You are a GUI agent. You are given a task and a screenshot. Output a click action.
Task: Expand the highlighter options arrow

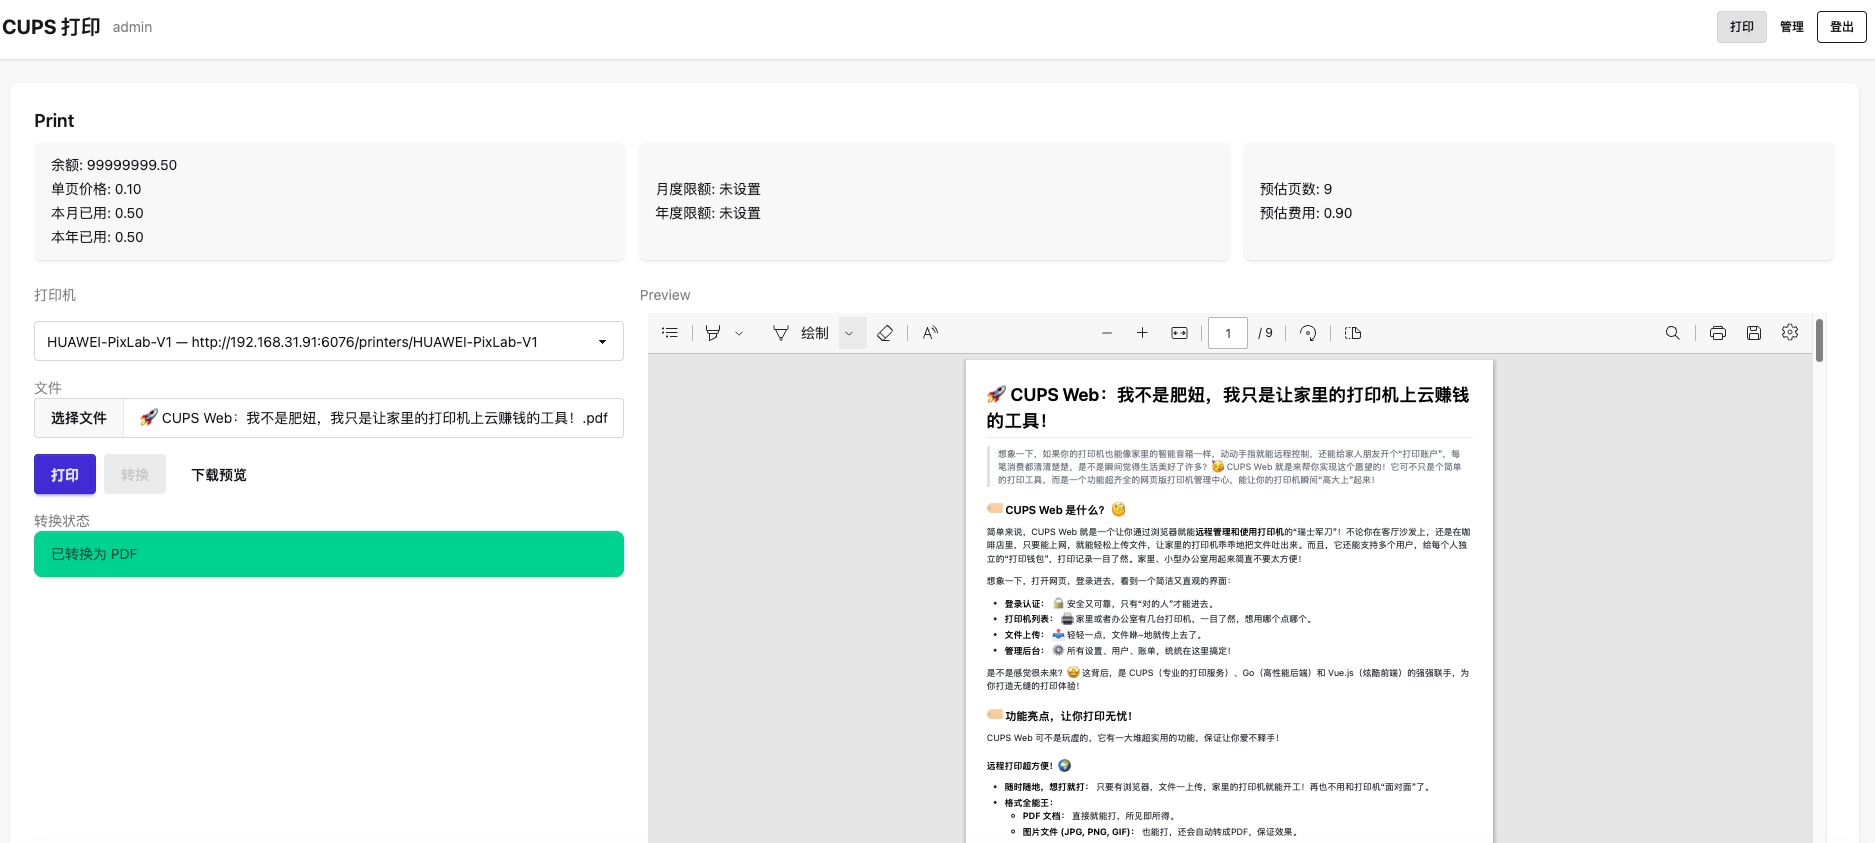pos(739,333)
